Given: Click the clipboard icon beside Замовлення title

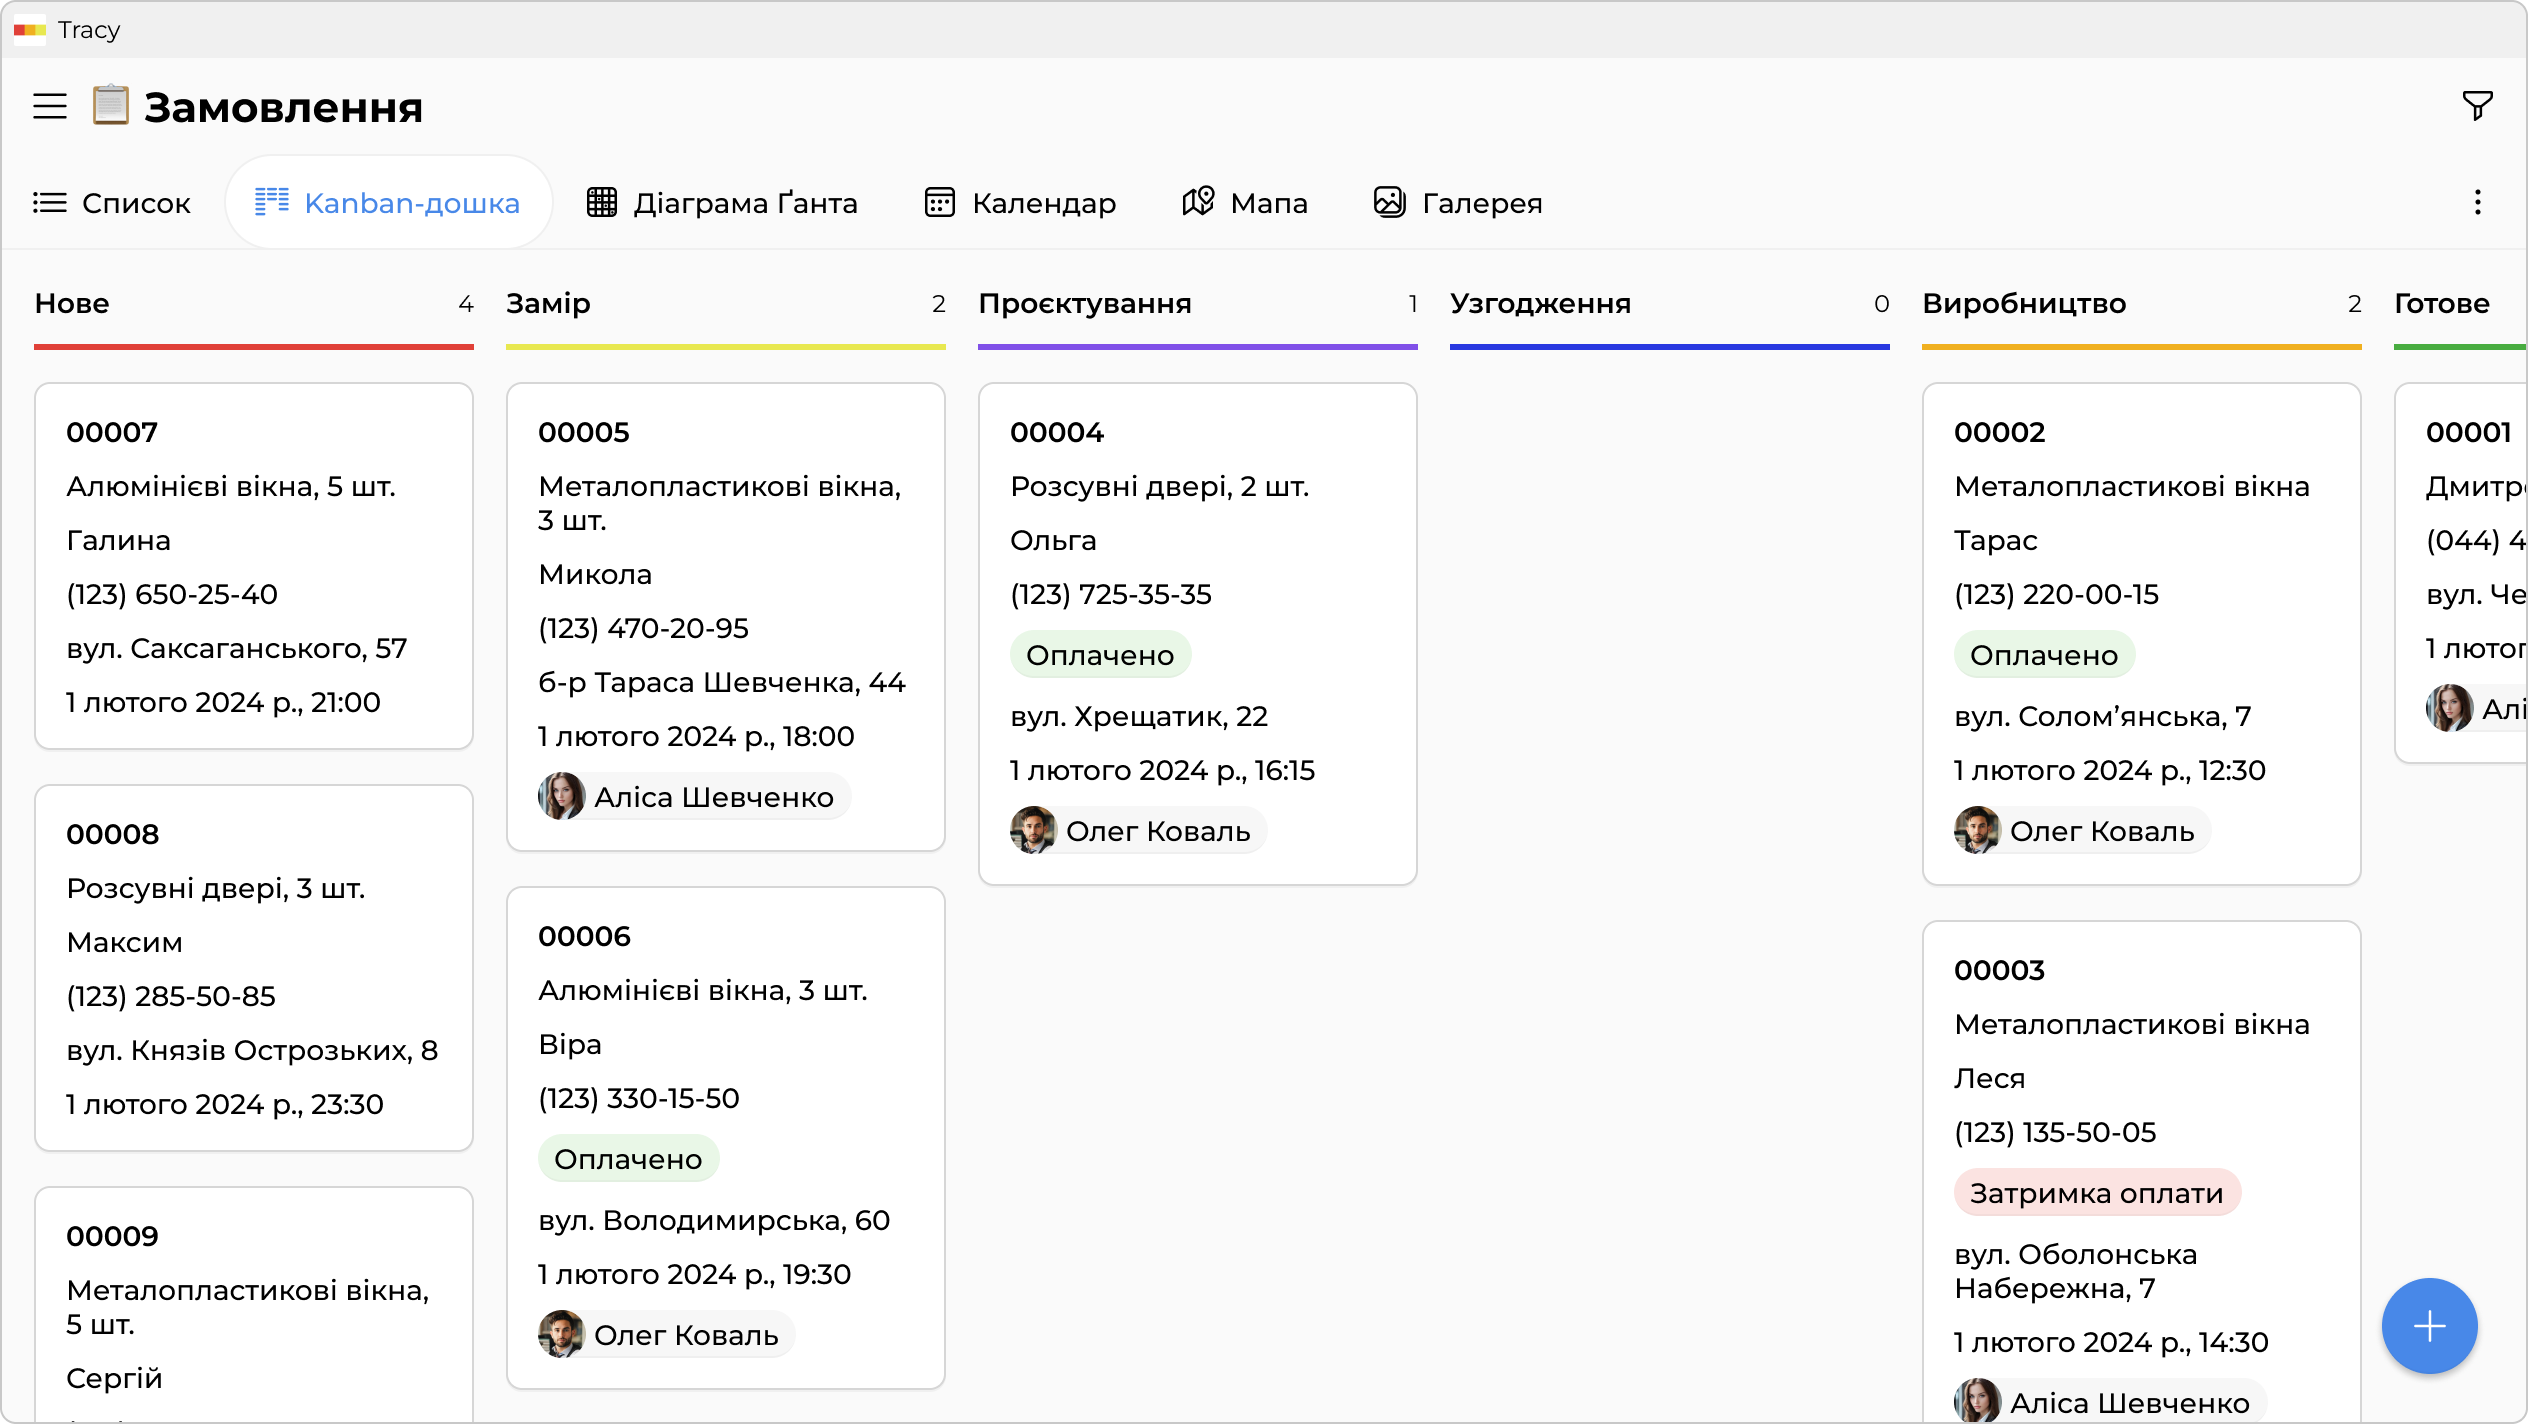Looking at the screenshot, I should pyautogui.click(x=111, y=106).
